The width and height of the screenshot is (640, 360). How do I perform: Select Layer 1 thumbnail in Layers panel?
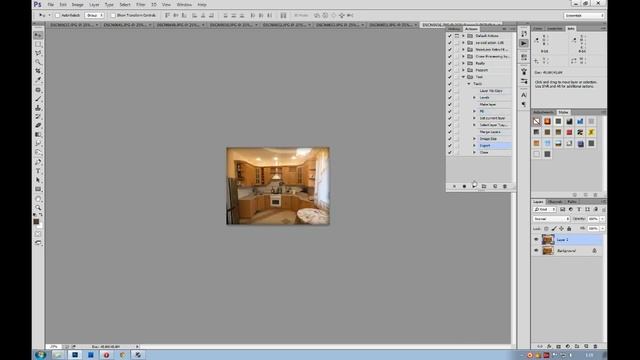[x=548, y=240]
